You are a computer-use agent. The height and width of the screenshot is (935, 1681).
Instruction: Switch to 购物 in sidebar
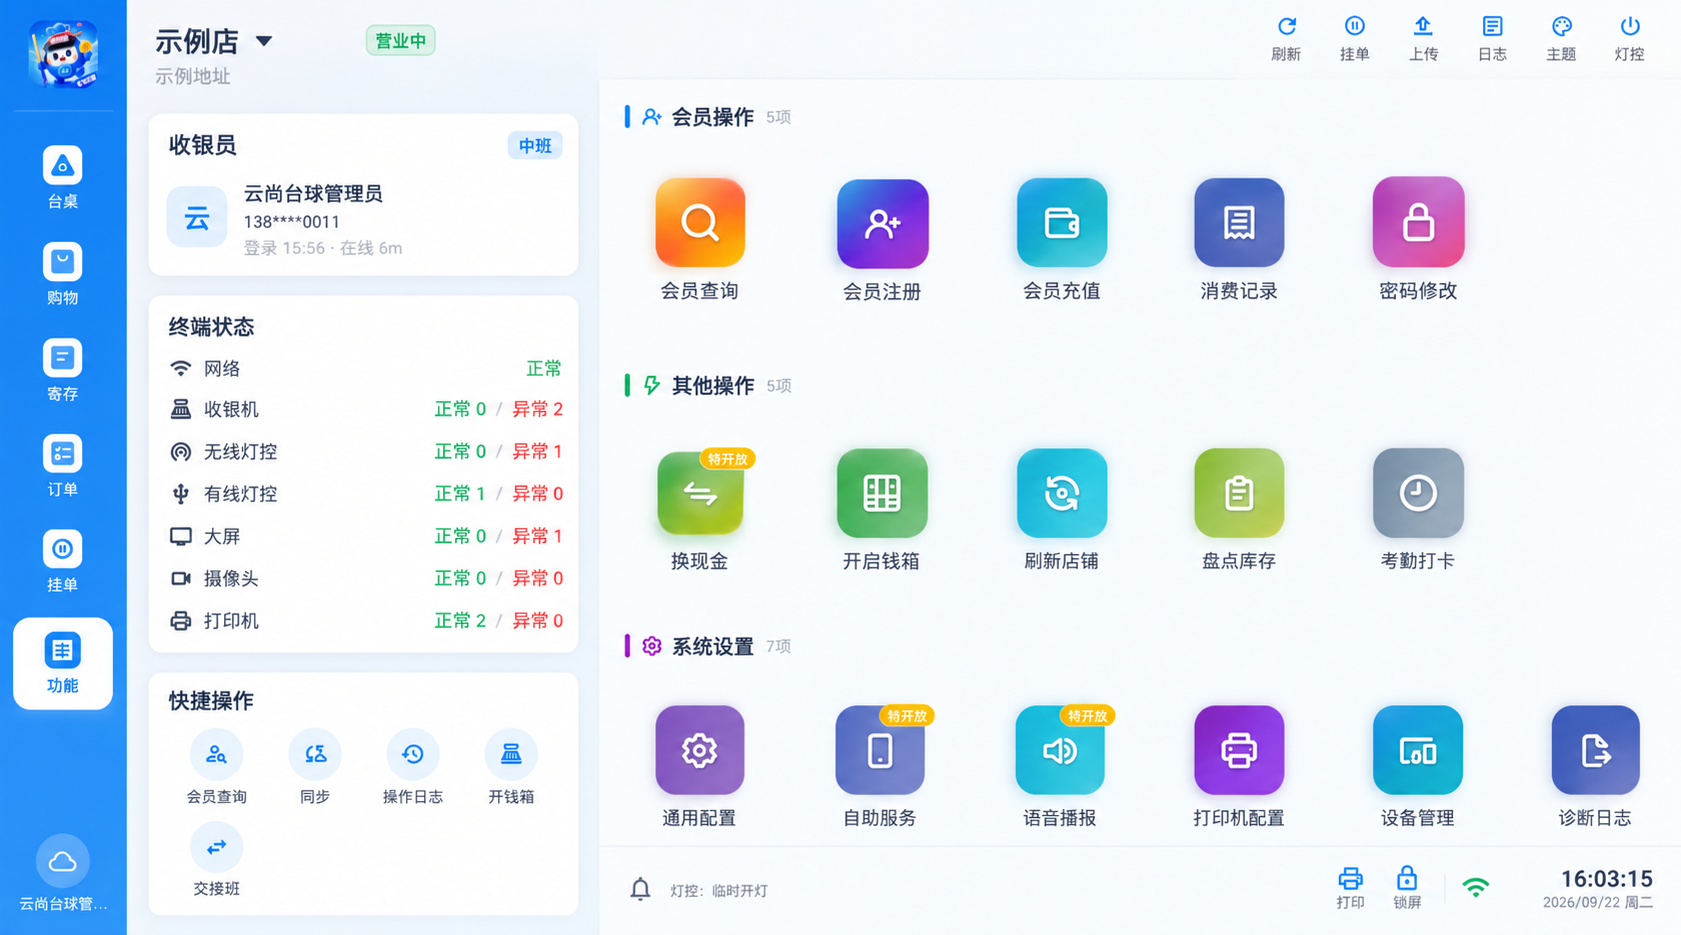62,274
